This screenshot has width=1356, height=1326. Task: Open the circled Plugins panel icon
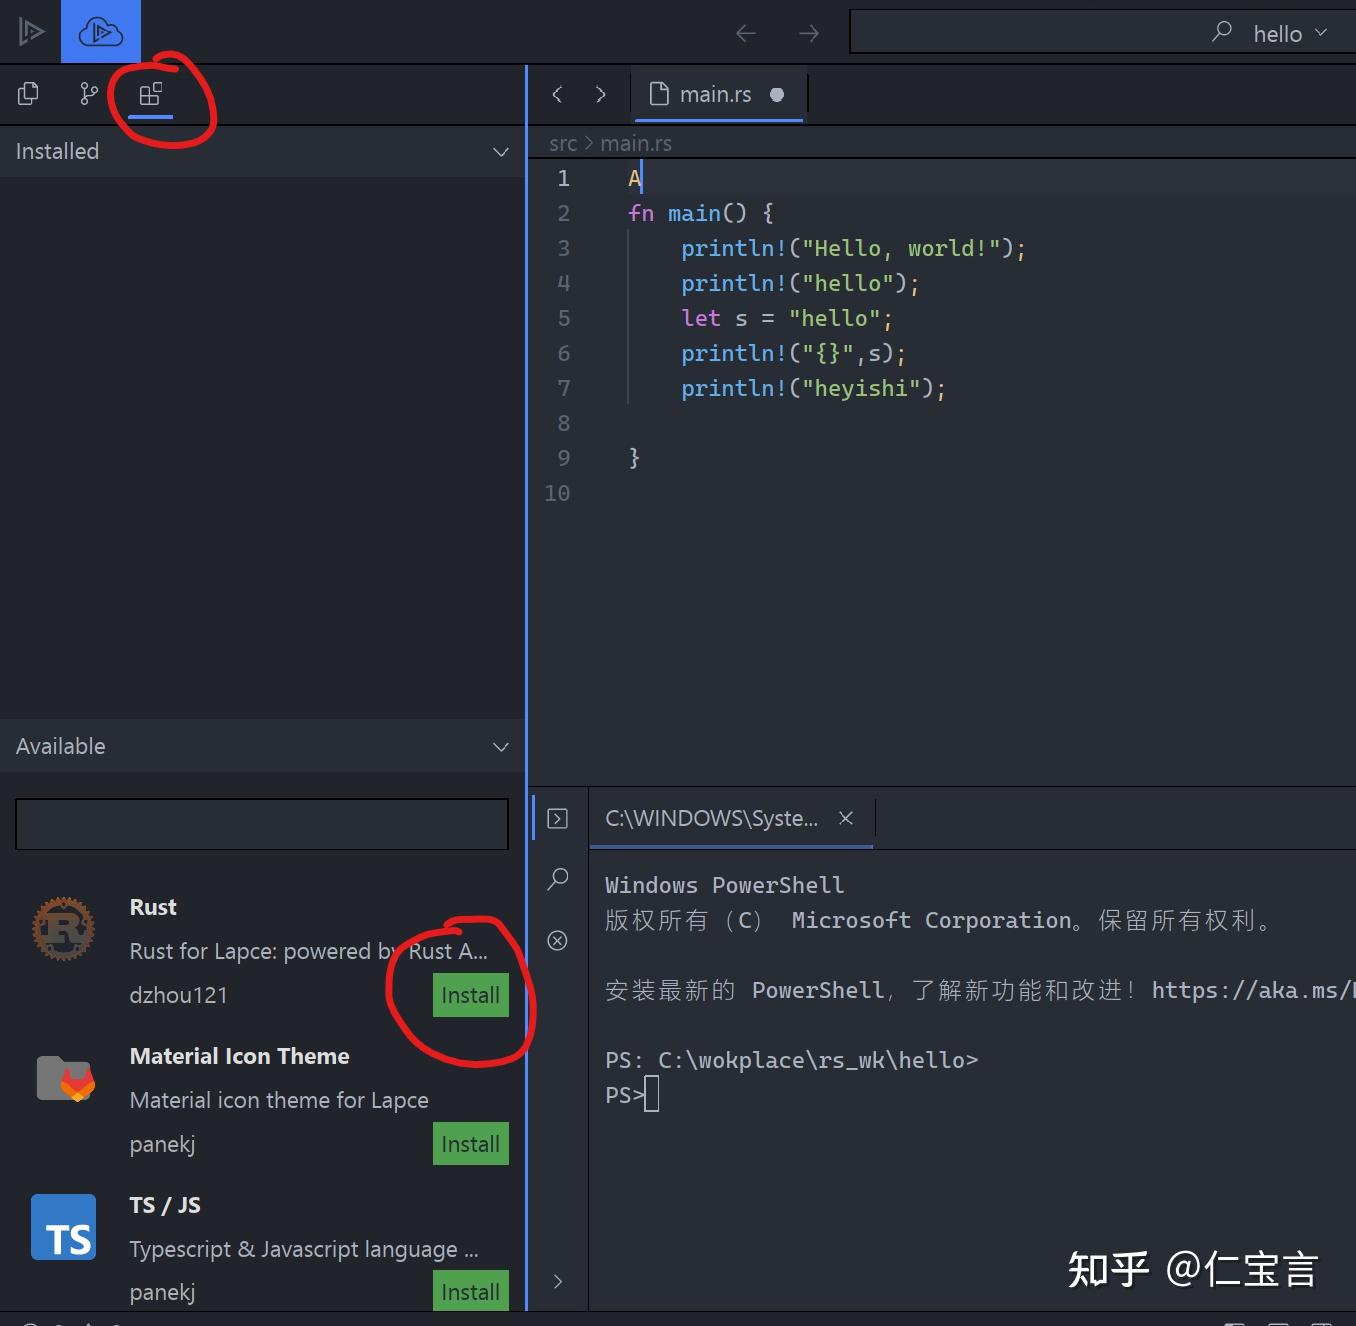click(150, 93)
